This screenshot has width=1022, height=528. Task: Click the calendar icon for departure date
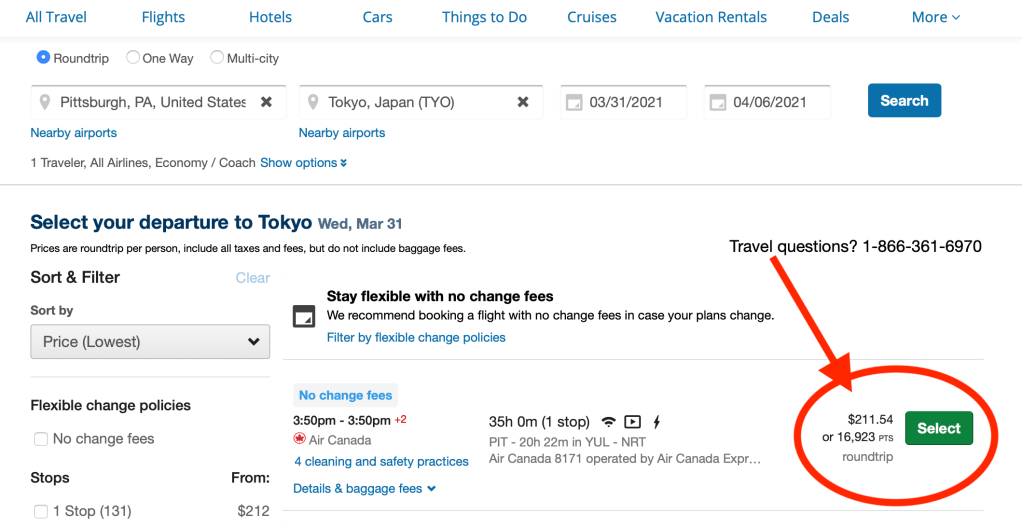pos(574,102)
